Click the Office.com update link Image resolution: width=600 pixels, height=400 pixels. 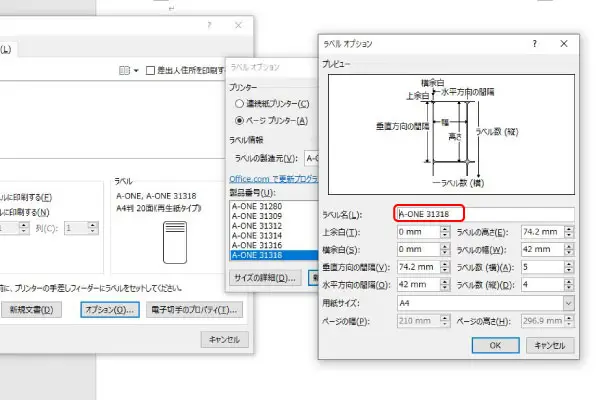(x=273, y=179)
